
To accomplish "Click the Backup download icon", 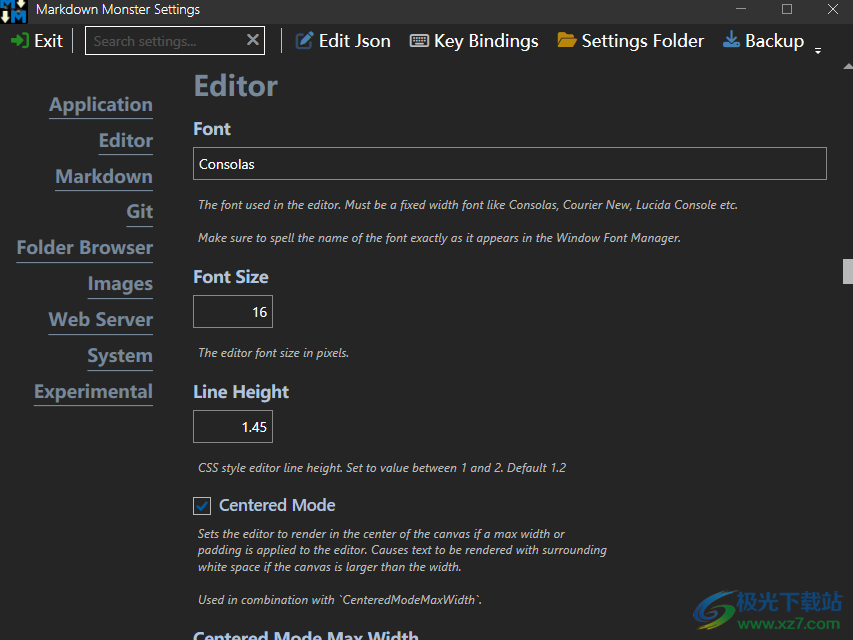I will (x=731, y=40).
